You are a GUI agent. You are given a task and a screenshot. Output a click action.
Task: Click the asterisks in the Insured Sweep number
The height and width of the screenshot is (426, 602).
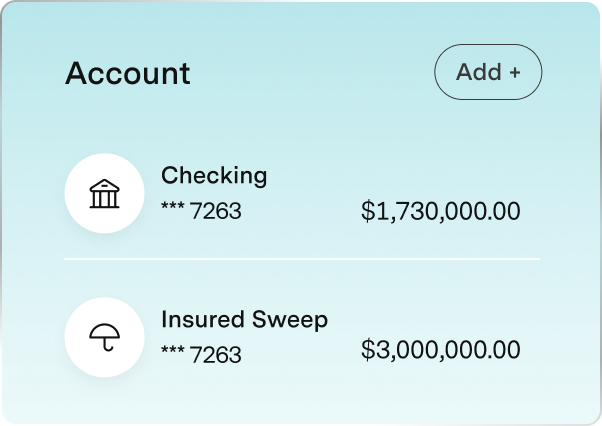173,352
